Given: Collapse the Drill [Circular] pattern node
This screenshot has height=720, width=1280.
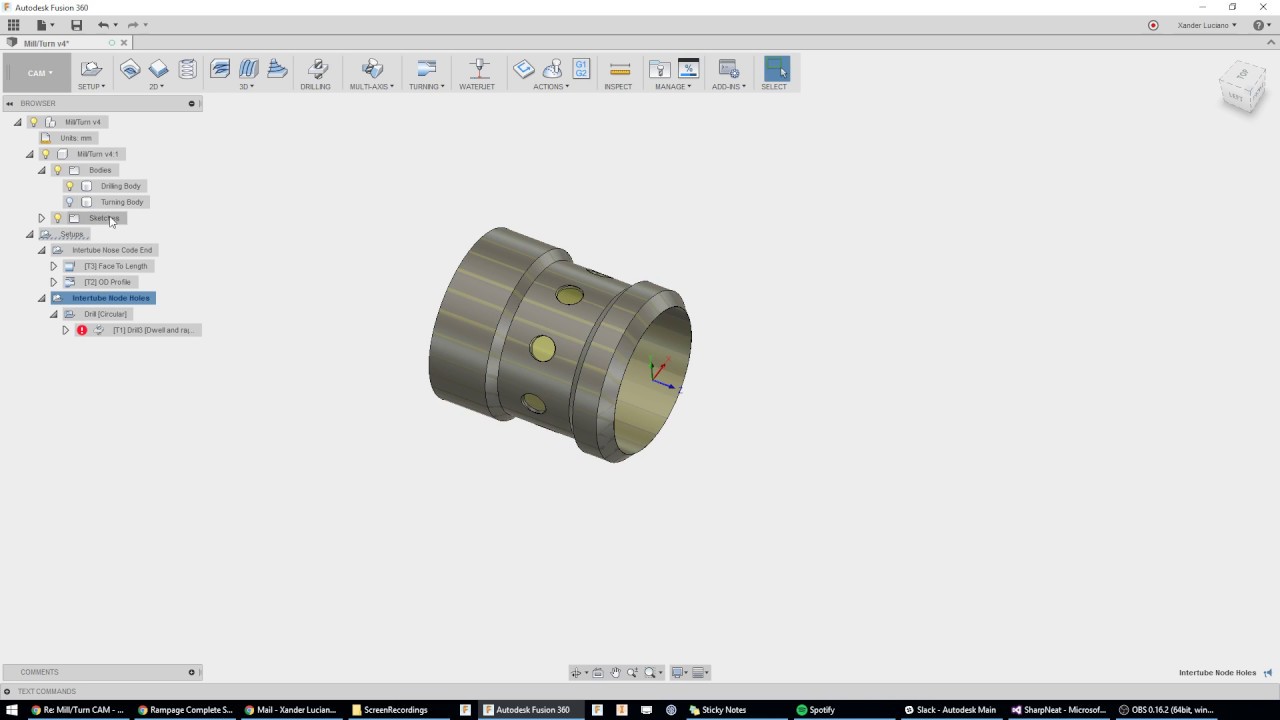Looking at the screenshot, I should click(x=54, y=314).
